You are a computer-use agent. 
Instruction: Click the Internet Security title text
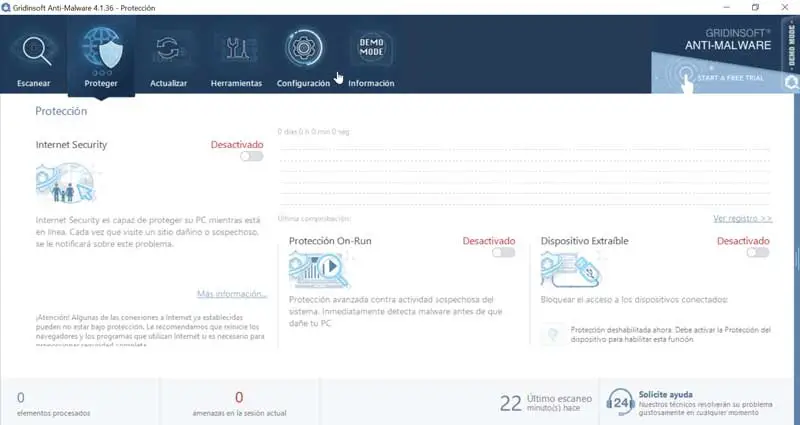coord(71,145)
